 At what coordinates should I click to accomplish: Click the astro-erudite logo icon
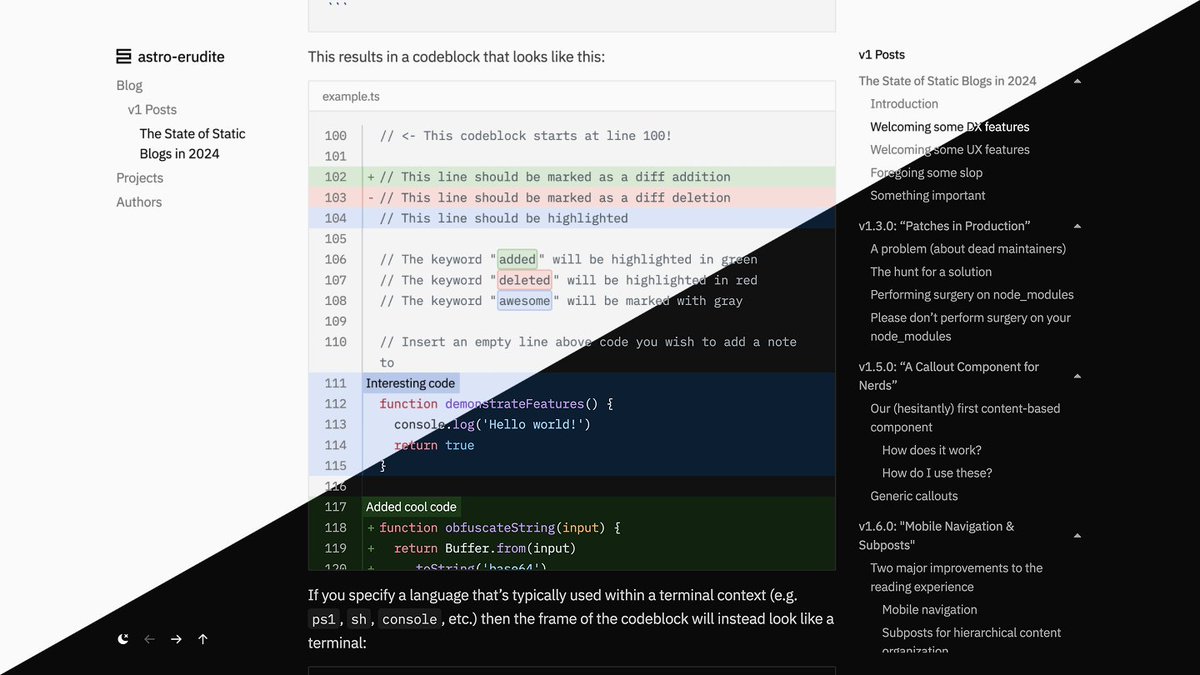[124, 57]
